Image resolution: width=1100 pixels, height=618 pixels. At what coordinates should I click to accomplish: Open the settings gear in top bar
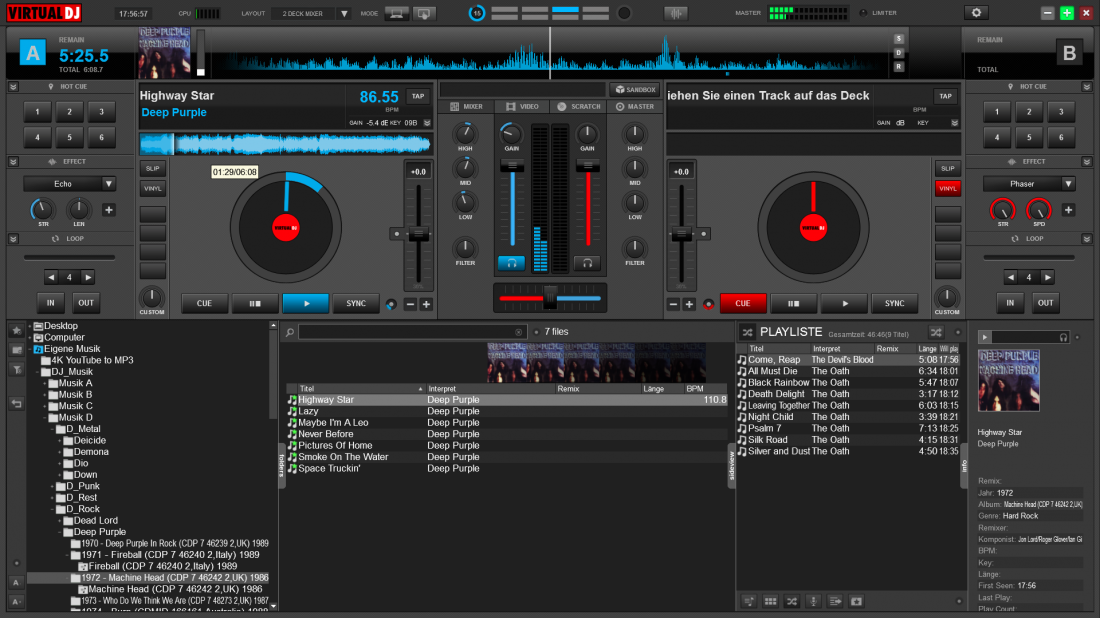pyautogui.click(x=976, y=13)
